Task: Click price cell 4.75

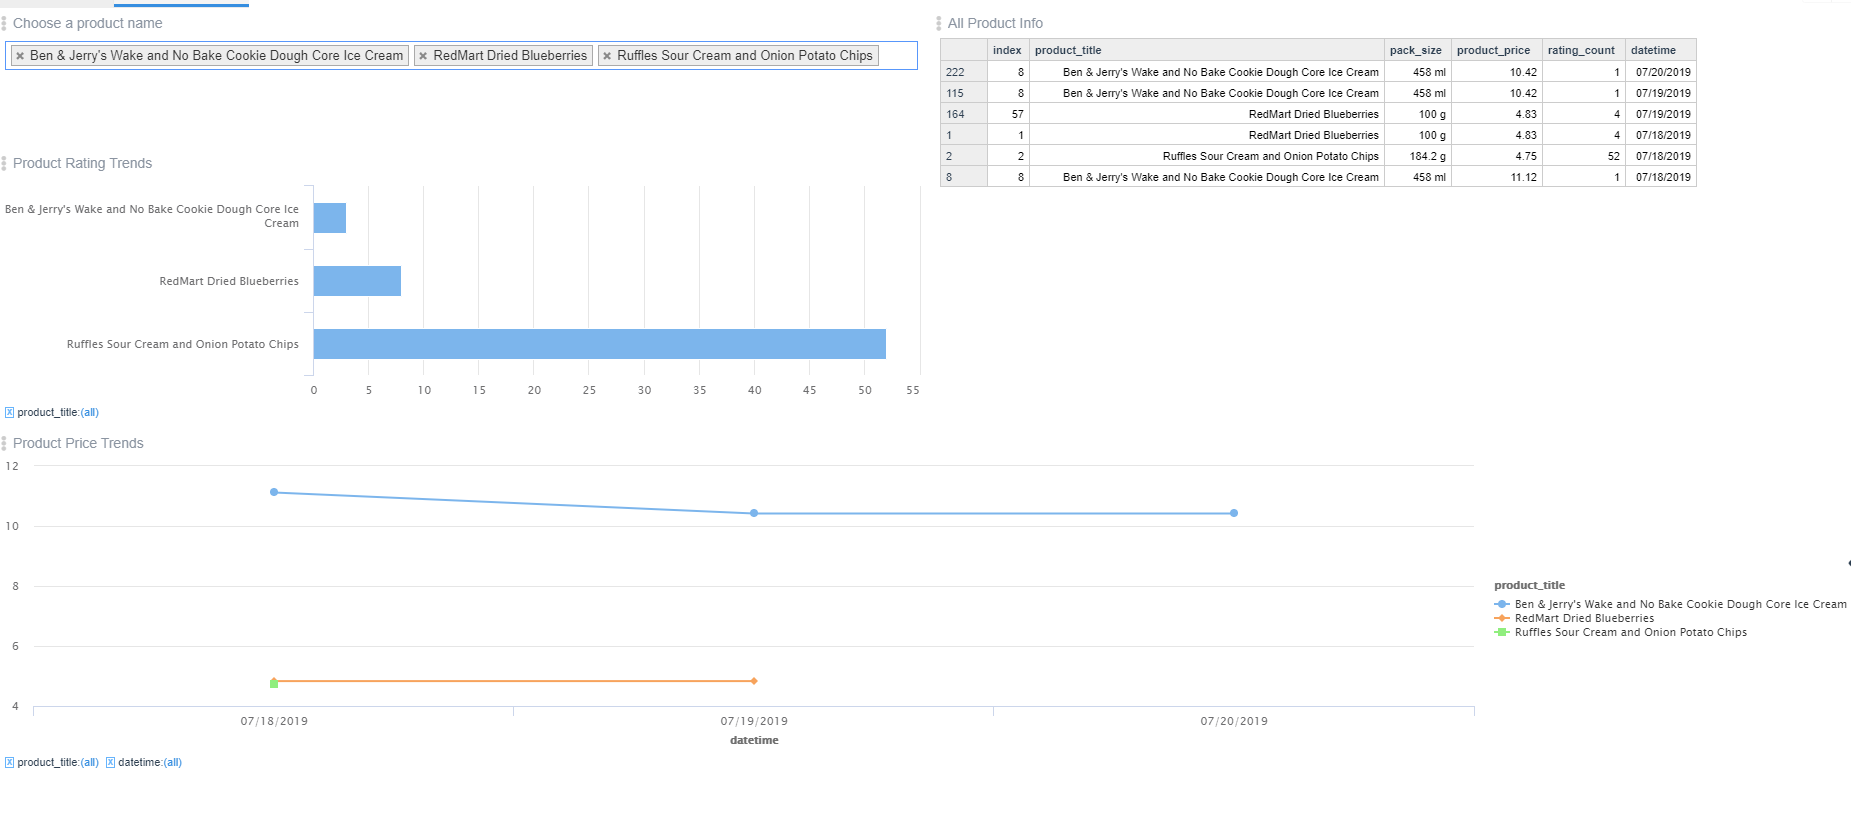Action: 1496,156
